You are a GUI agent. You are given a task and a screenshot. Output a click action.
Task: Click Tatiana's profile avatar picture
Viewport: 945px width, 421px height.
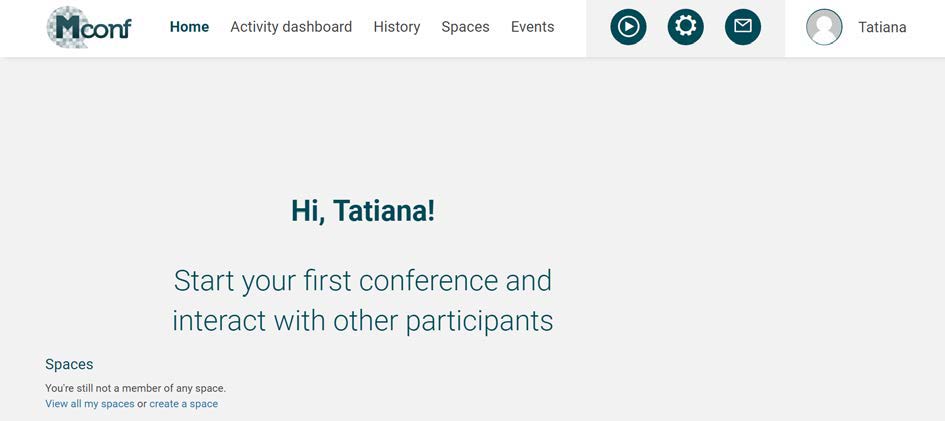click(x=824, y=27)
